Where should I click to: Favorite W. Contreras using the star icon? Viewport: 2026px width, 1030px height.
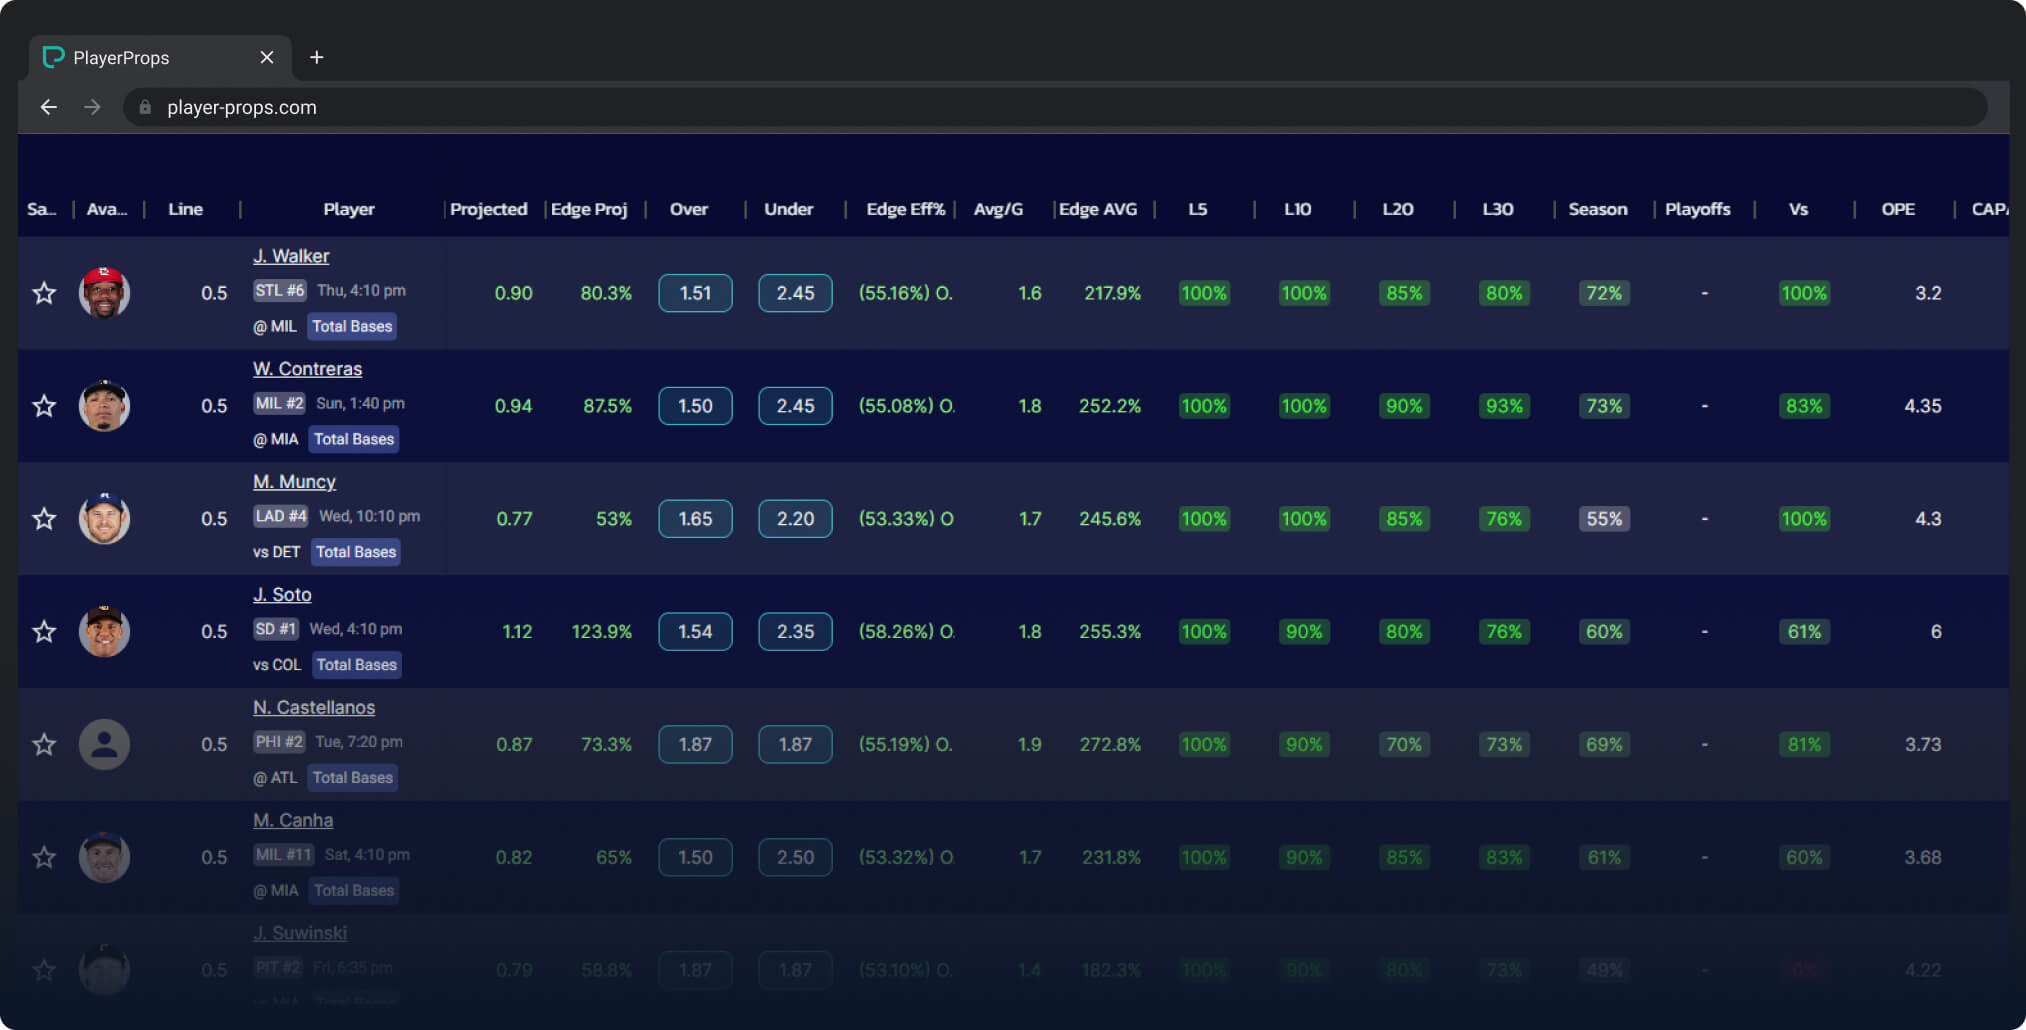click(x=44, y=406)
